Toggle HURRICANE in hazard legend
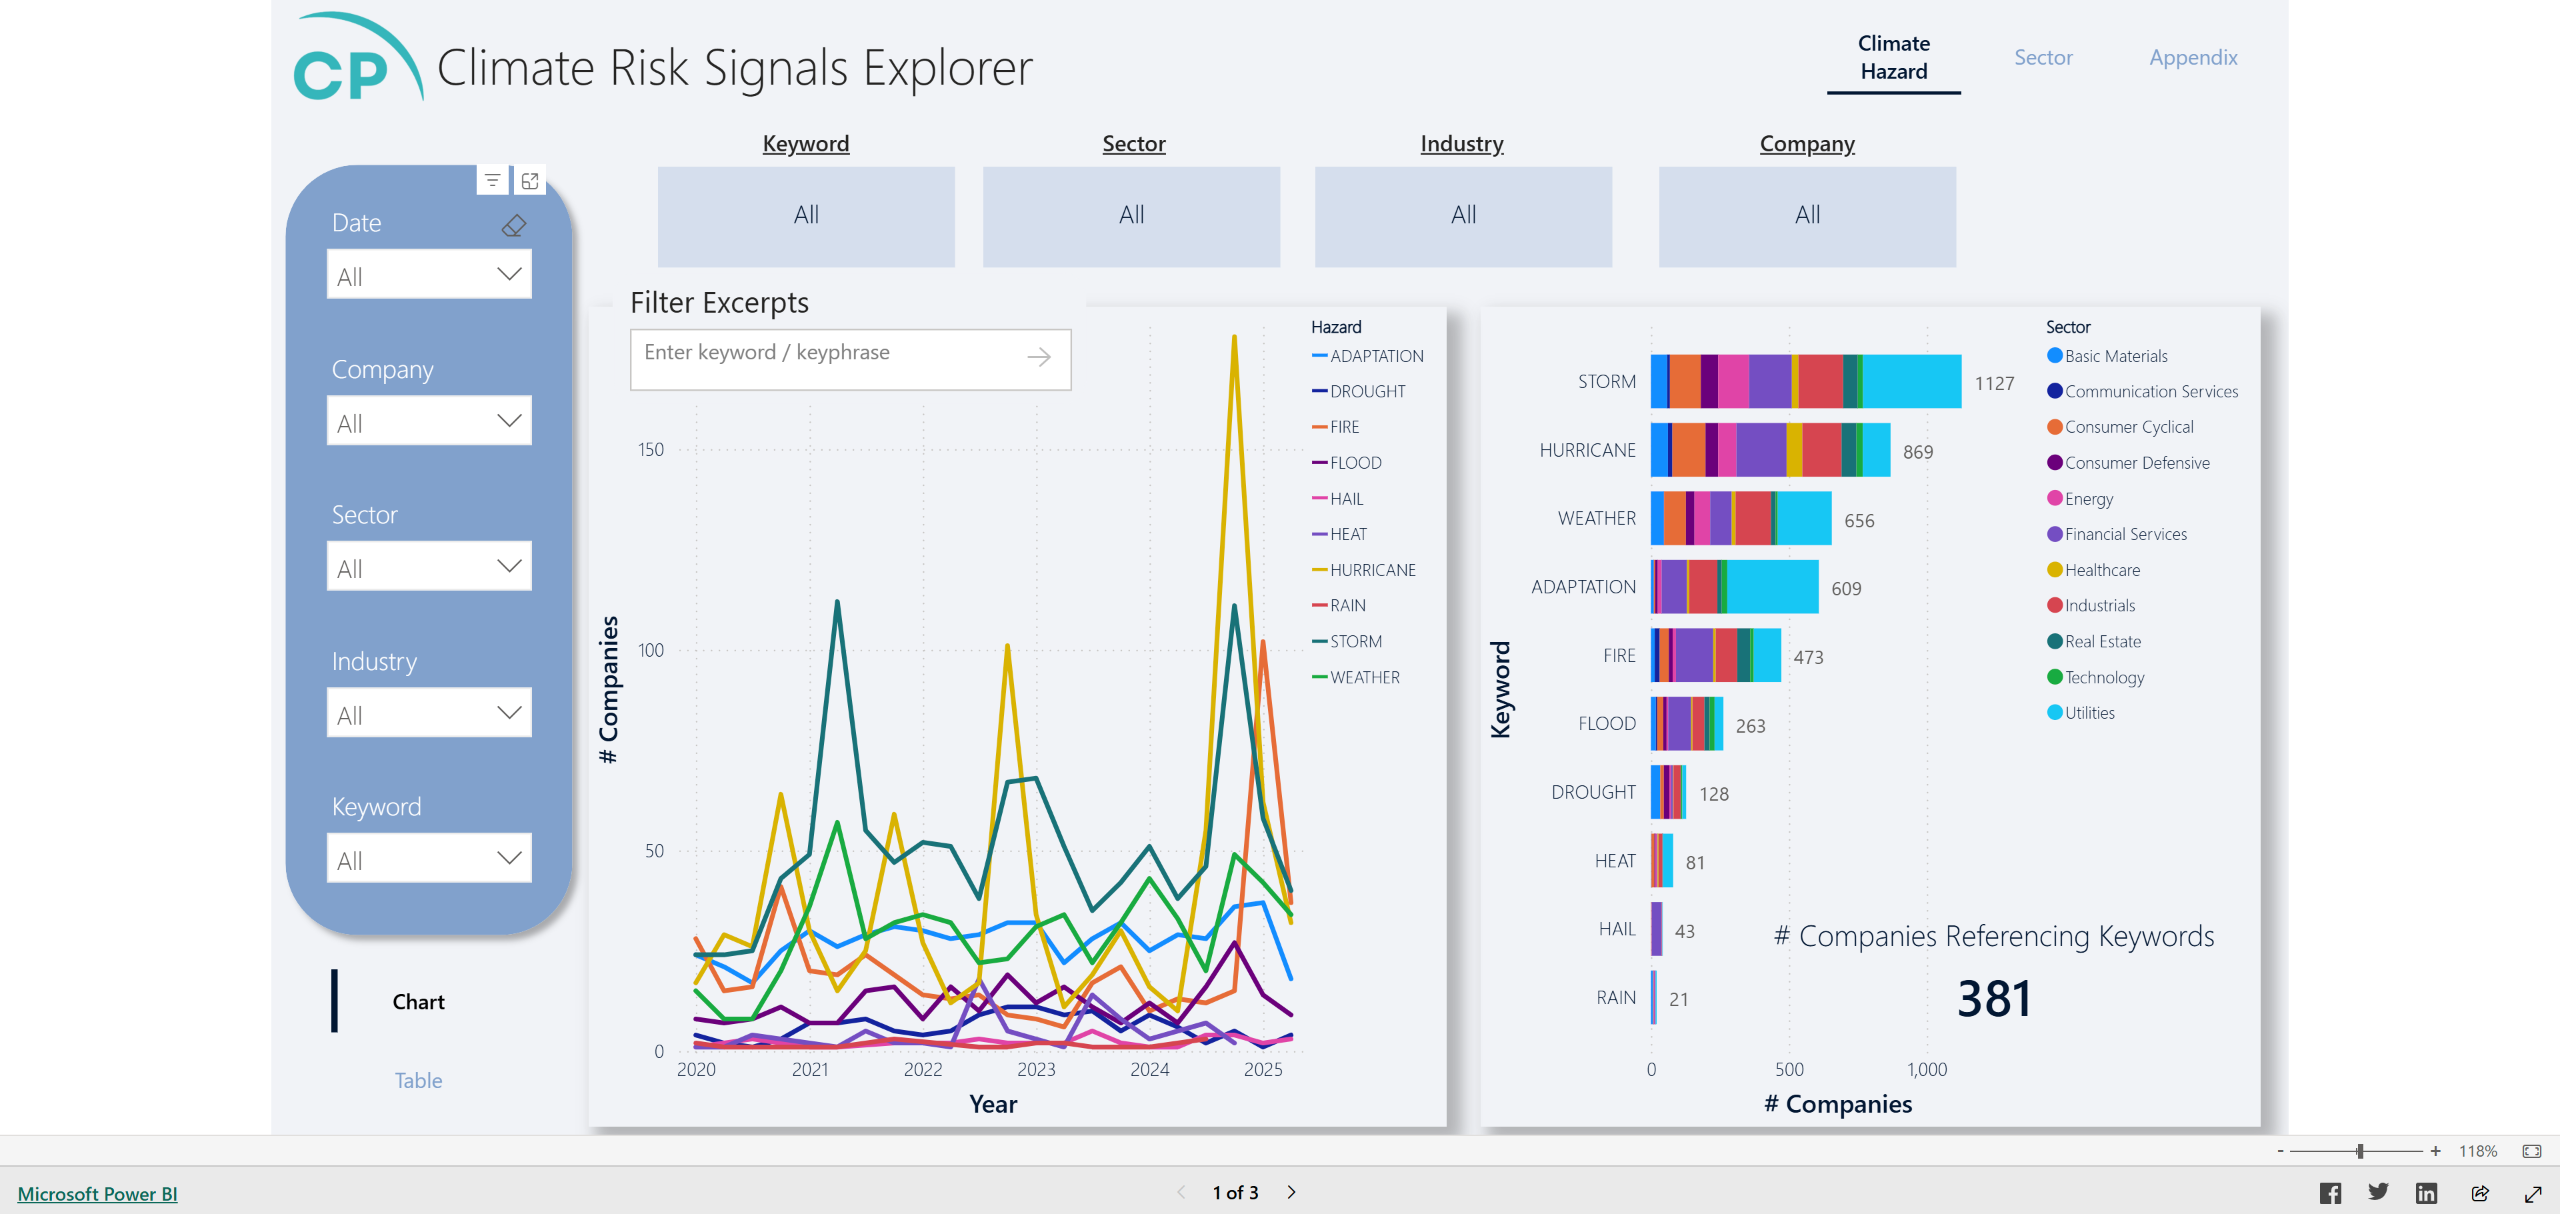Viewport: 2560px width, 1214px height. pyautogui.click(x=1372, y=570)
